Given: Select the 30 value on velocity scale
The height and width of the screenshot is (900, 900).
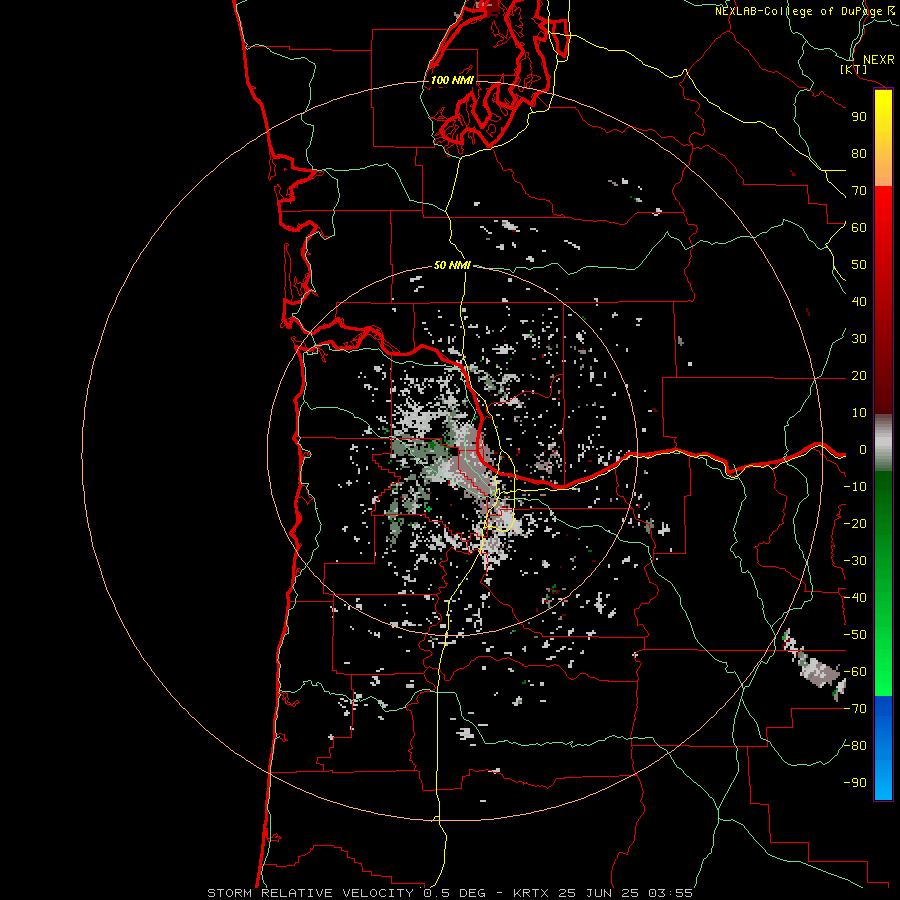Looking at the screenshot, I should pos(859,339).
